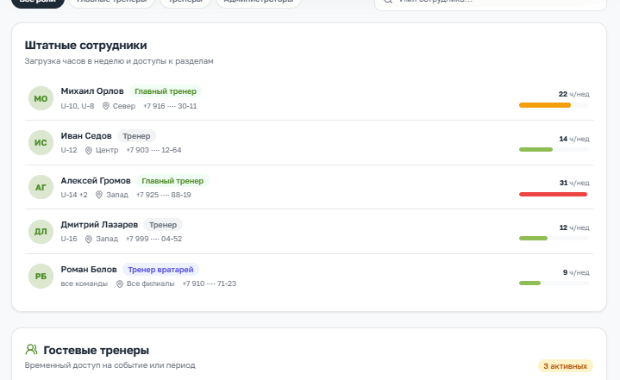Click the team text U-16
This screenshot has width=620, height=380.
point(69,239)
